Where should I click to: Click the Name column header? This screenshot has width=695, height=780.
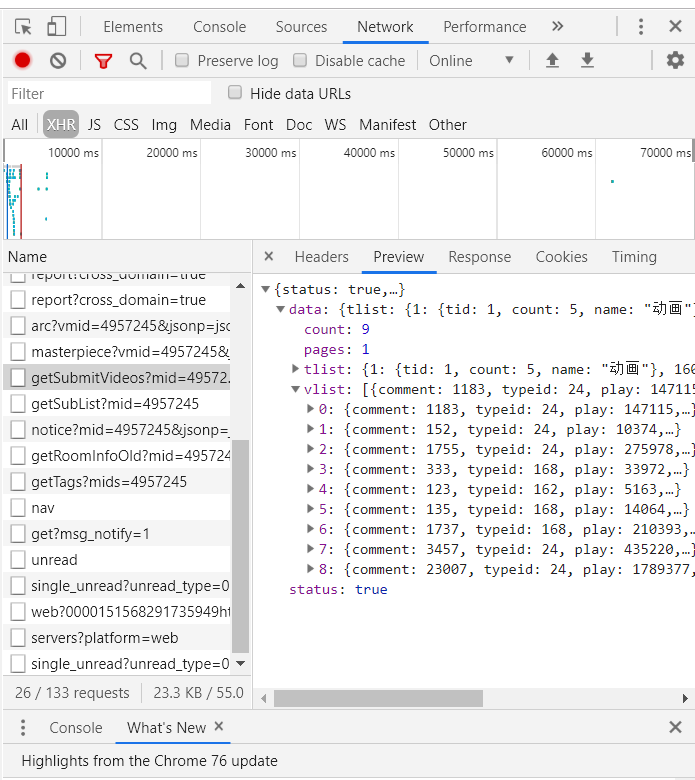pyautogui.click(x=127, y=257)
